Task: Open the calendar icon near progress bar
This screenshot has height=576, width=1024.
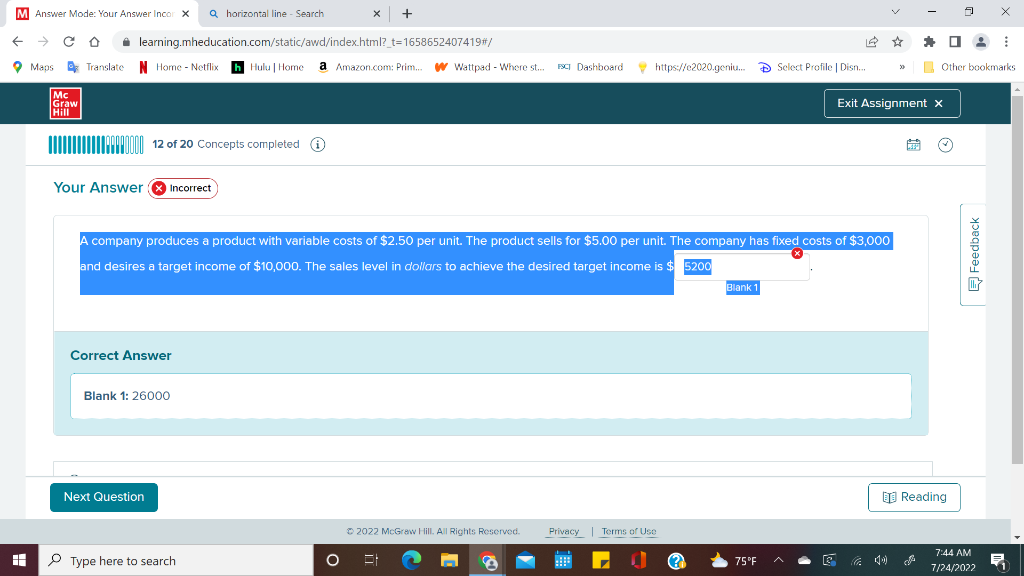Action: coord(913,144)
